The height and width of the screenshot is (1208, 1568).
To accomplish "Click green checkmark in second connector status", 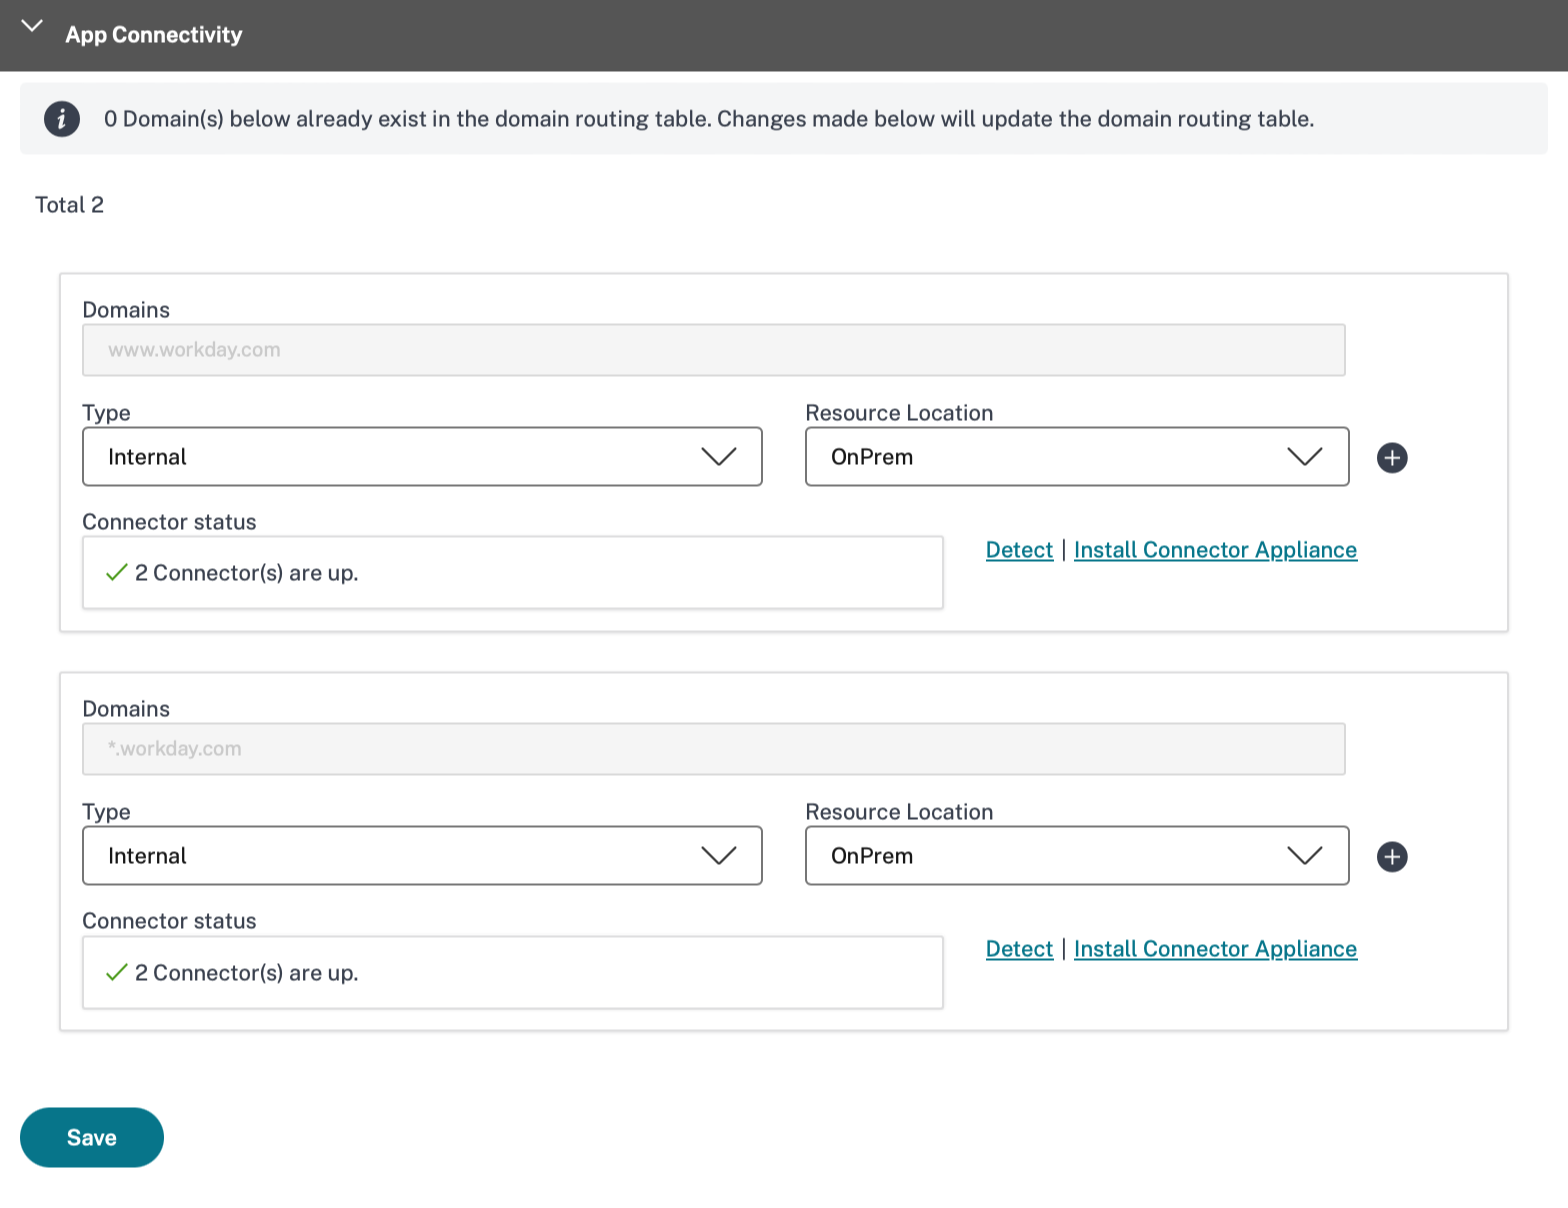I will pyautogui.click(x=117, y=972).
